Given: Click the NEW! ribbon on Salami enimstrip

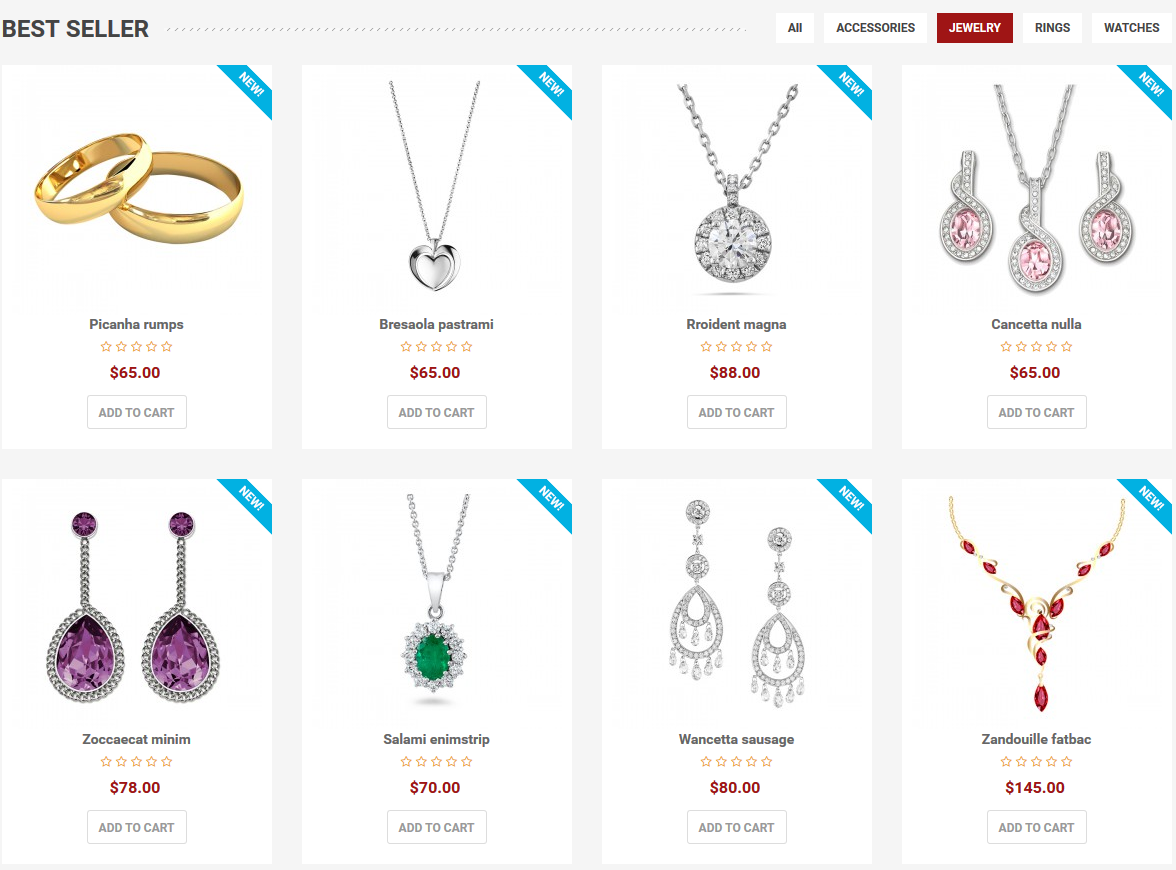Looking at the screenshot, I should pyautogui.click(x=550, y=500).
